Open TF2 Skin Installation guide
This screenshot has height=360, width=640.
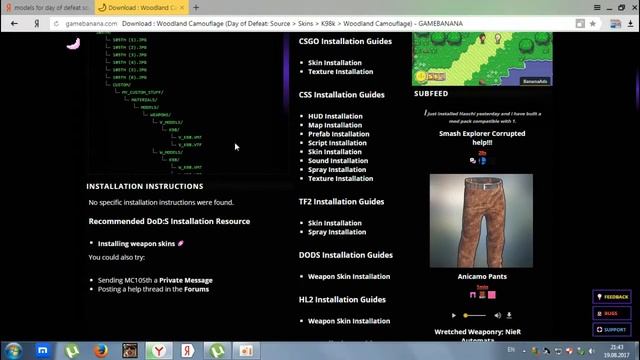click(335, 223)
